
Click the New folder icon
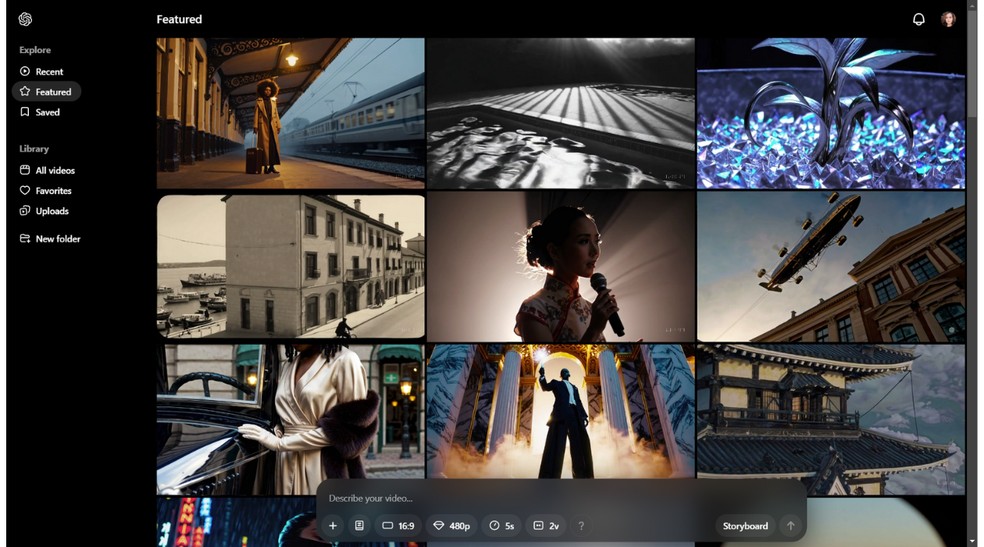click(25, 239)
